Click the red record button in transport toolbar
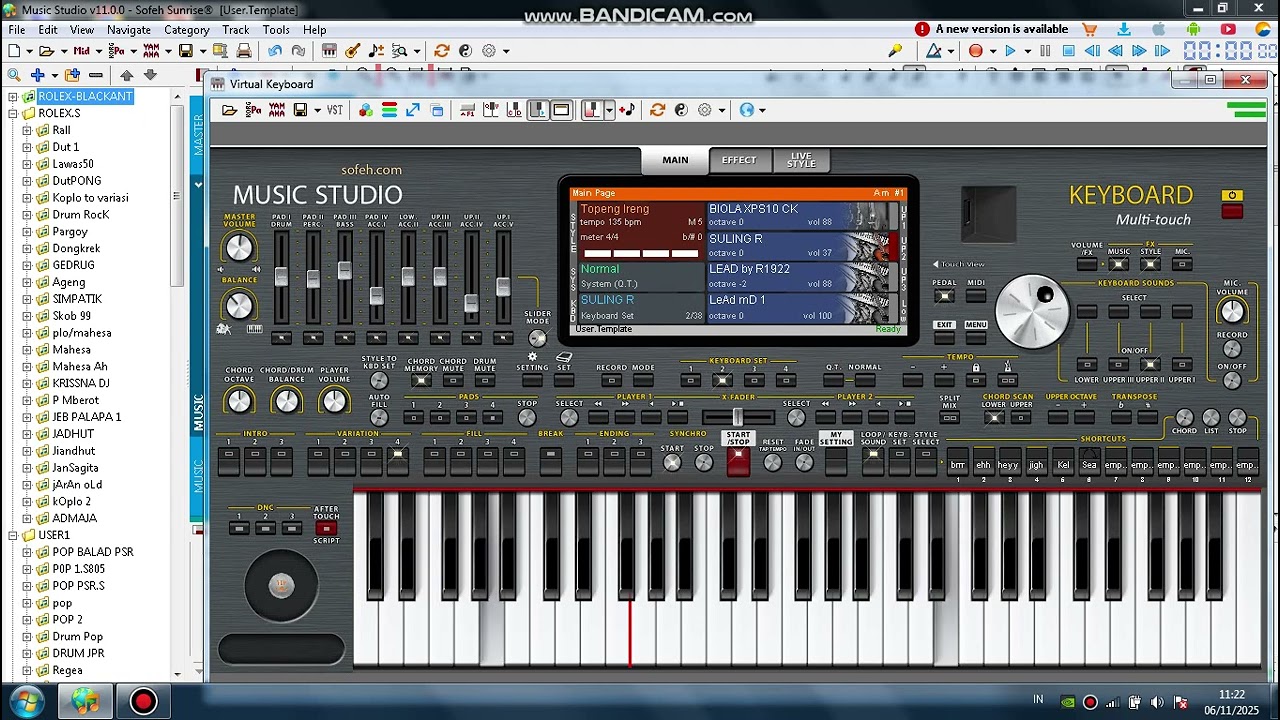Image resolution: width=1280 pixels, height=720 pixels. (x=976, y=51)
